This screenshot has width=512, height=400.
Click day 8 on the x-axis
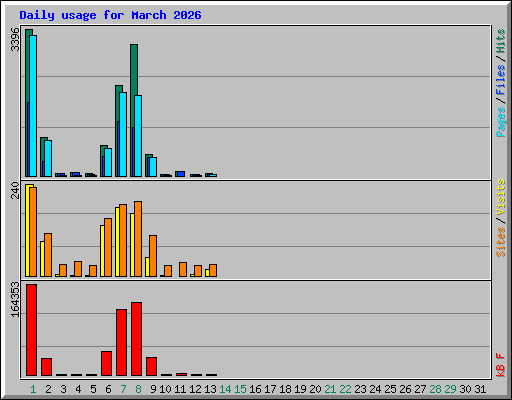tap(138, 389)
